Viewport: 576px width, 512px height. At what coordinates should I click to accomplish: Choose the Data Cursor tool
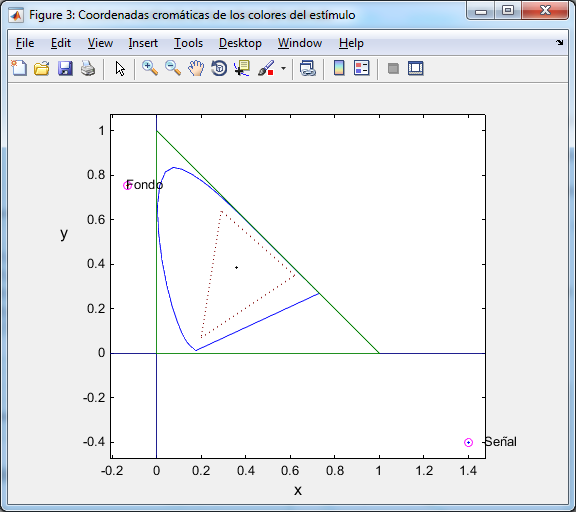[x=242, y=68]
